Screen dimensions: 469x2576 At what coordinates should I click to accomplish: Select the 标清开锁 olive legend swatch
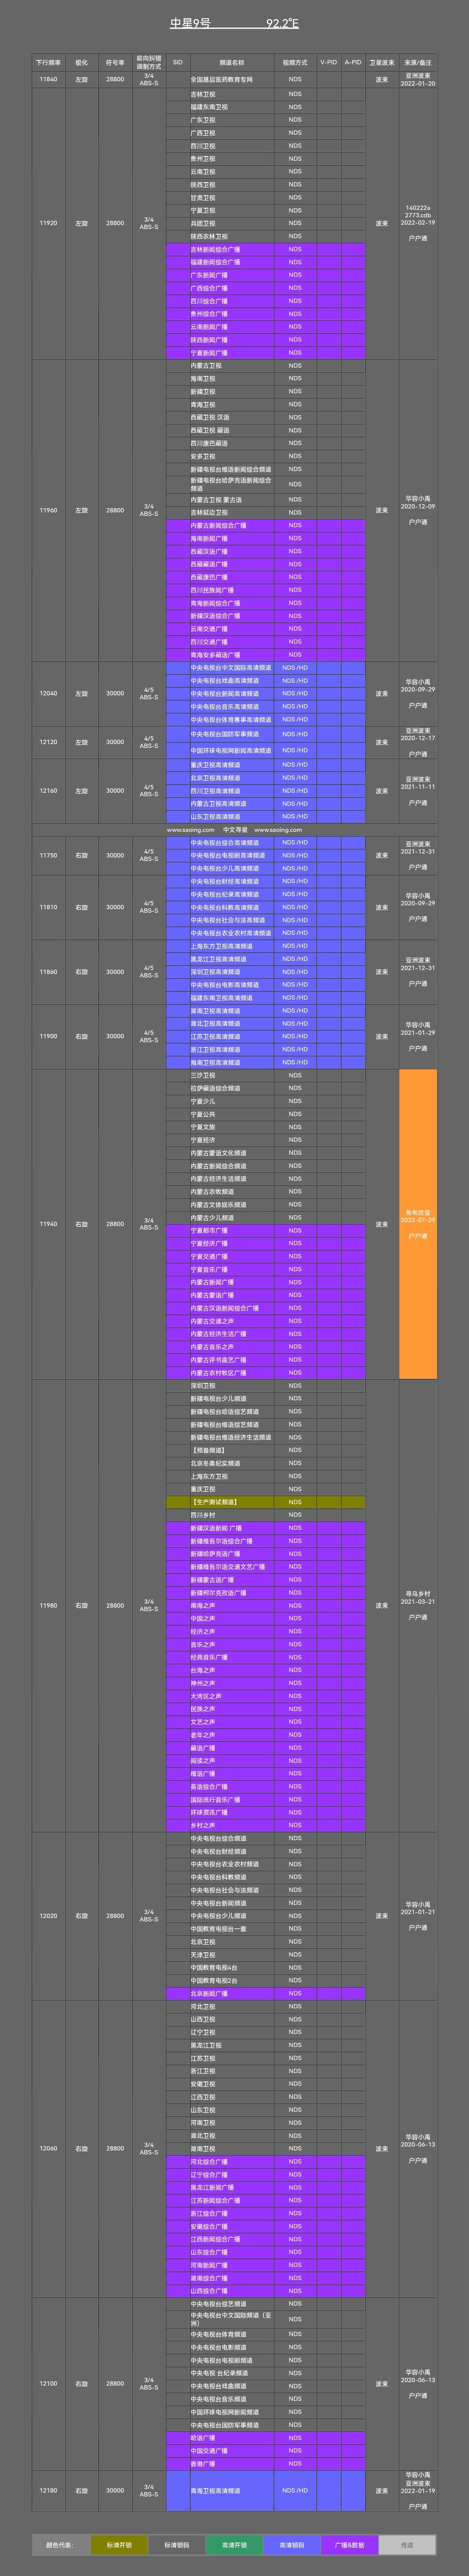click(119, 2545)
